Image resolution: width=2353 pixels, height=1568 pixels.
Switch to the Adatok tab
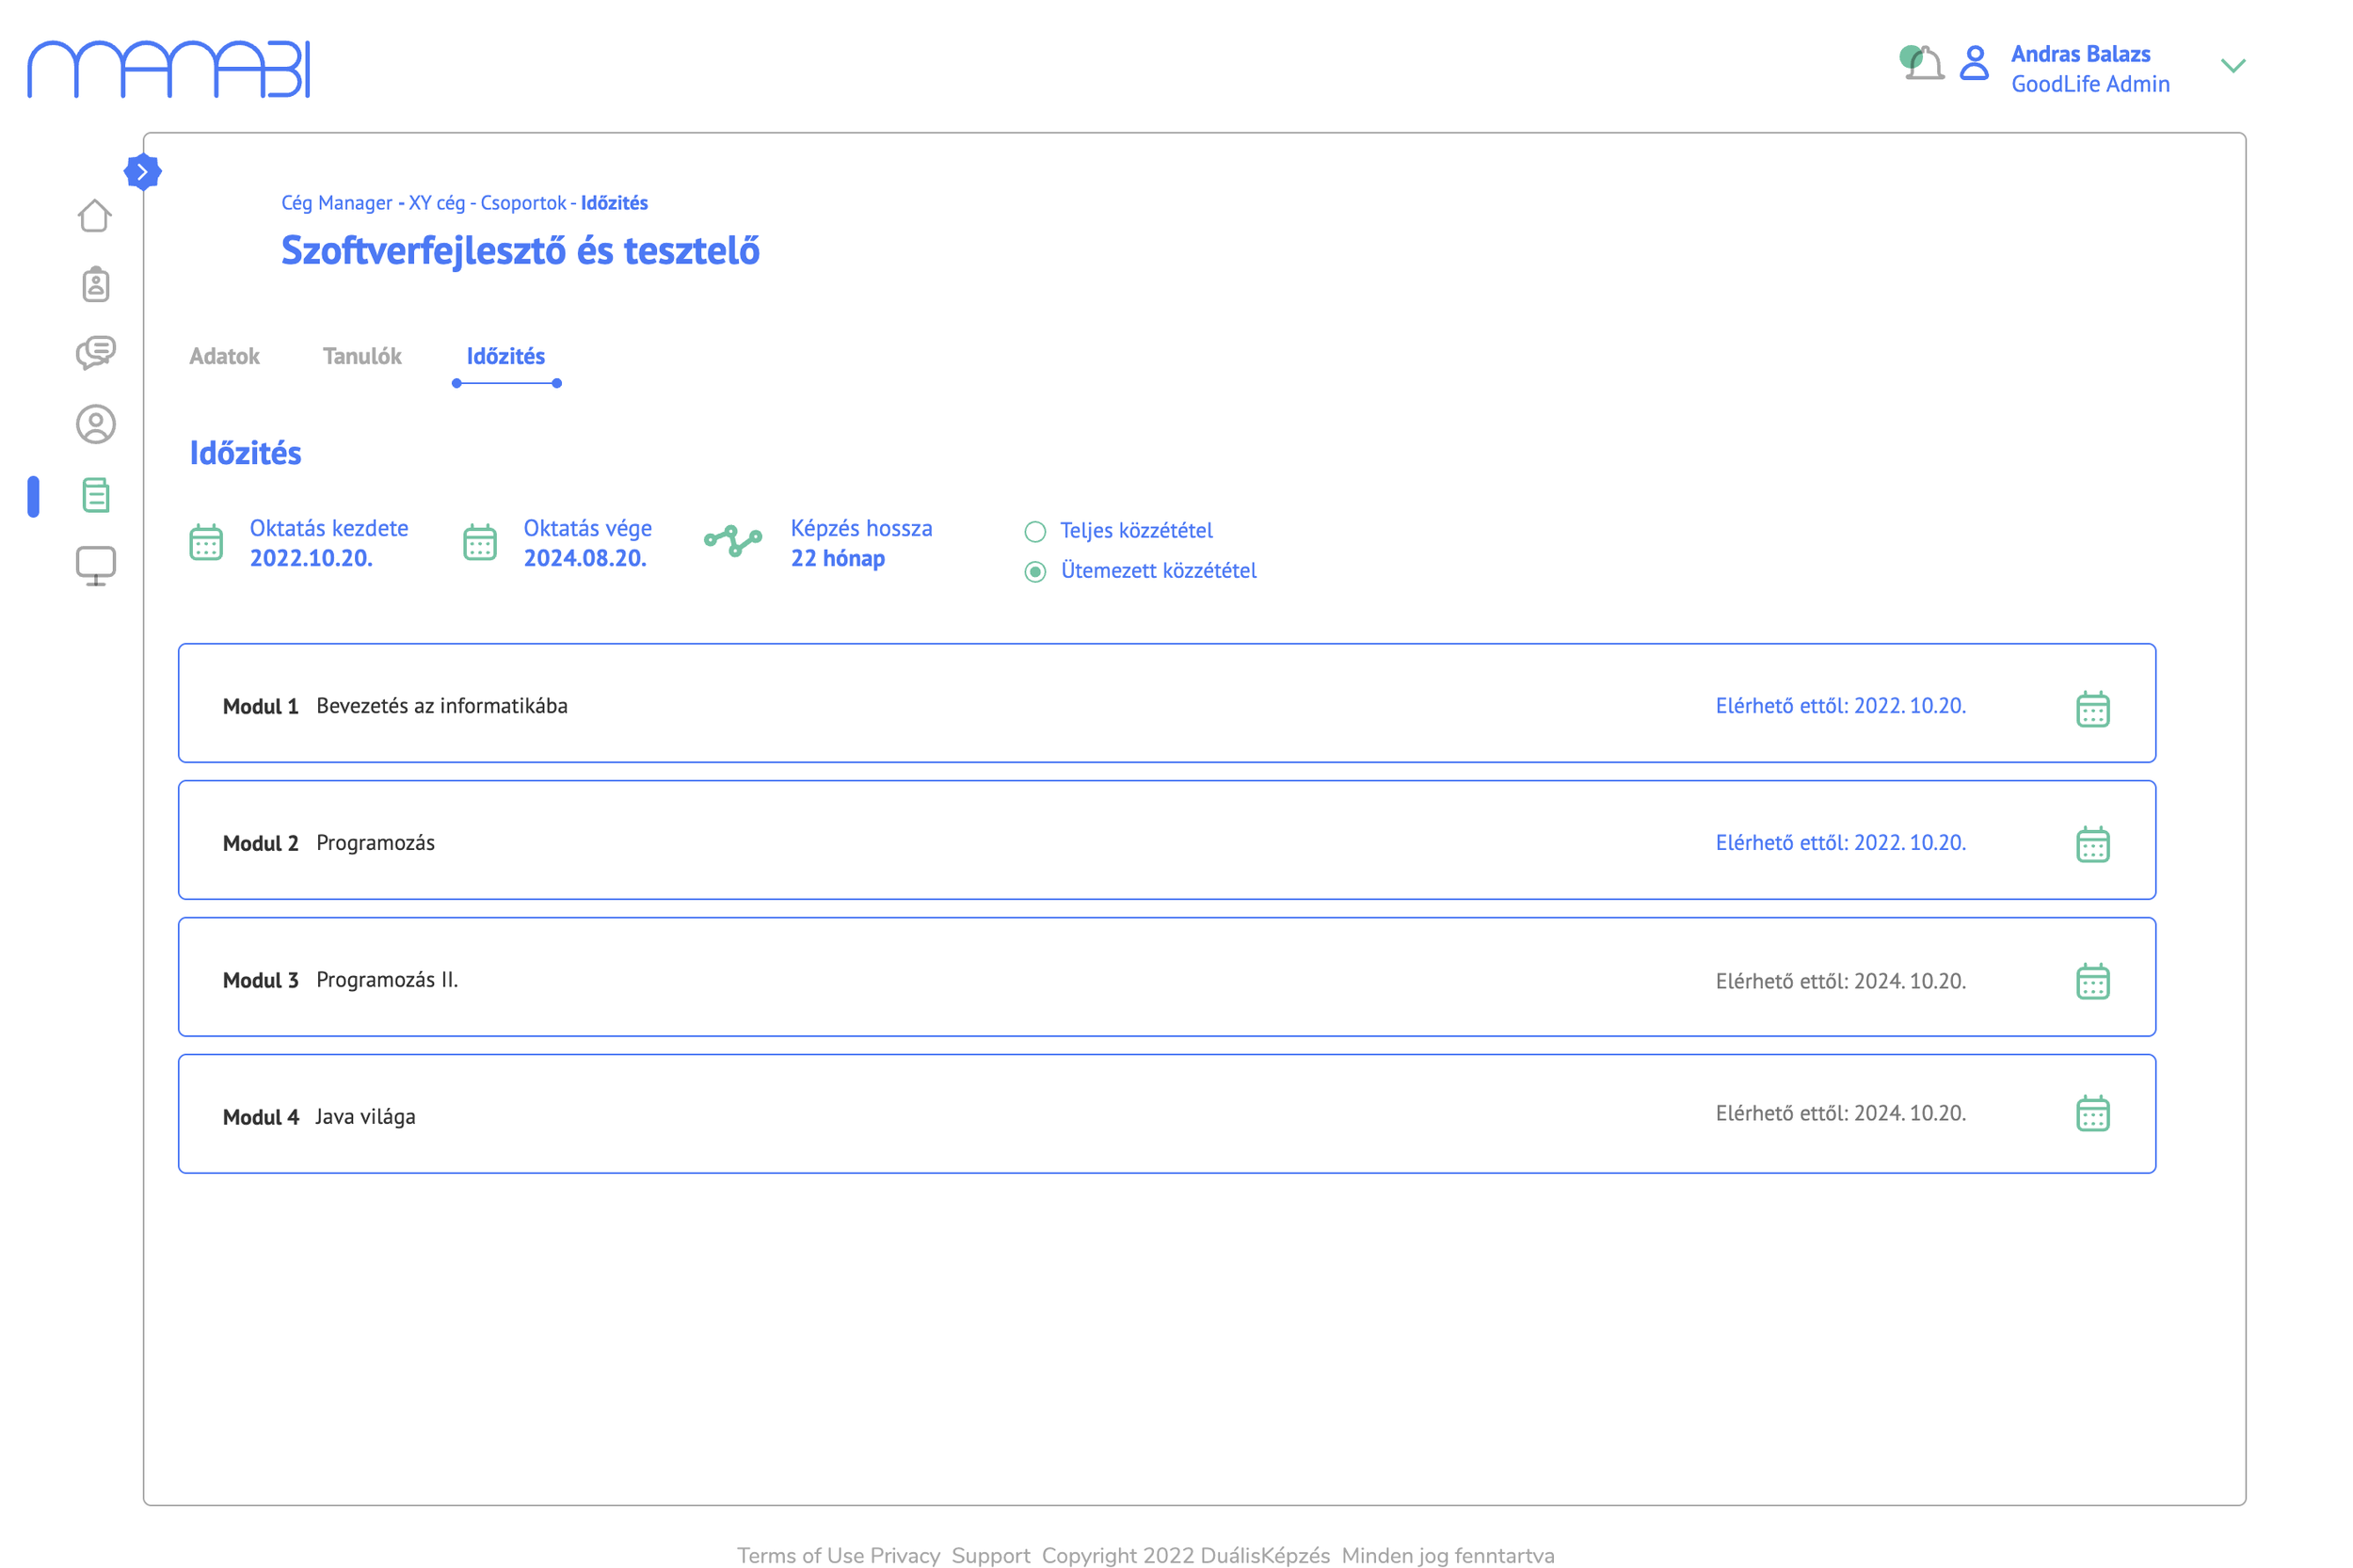point(224,356)
